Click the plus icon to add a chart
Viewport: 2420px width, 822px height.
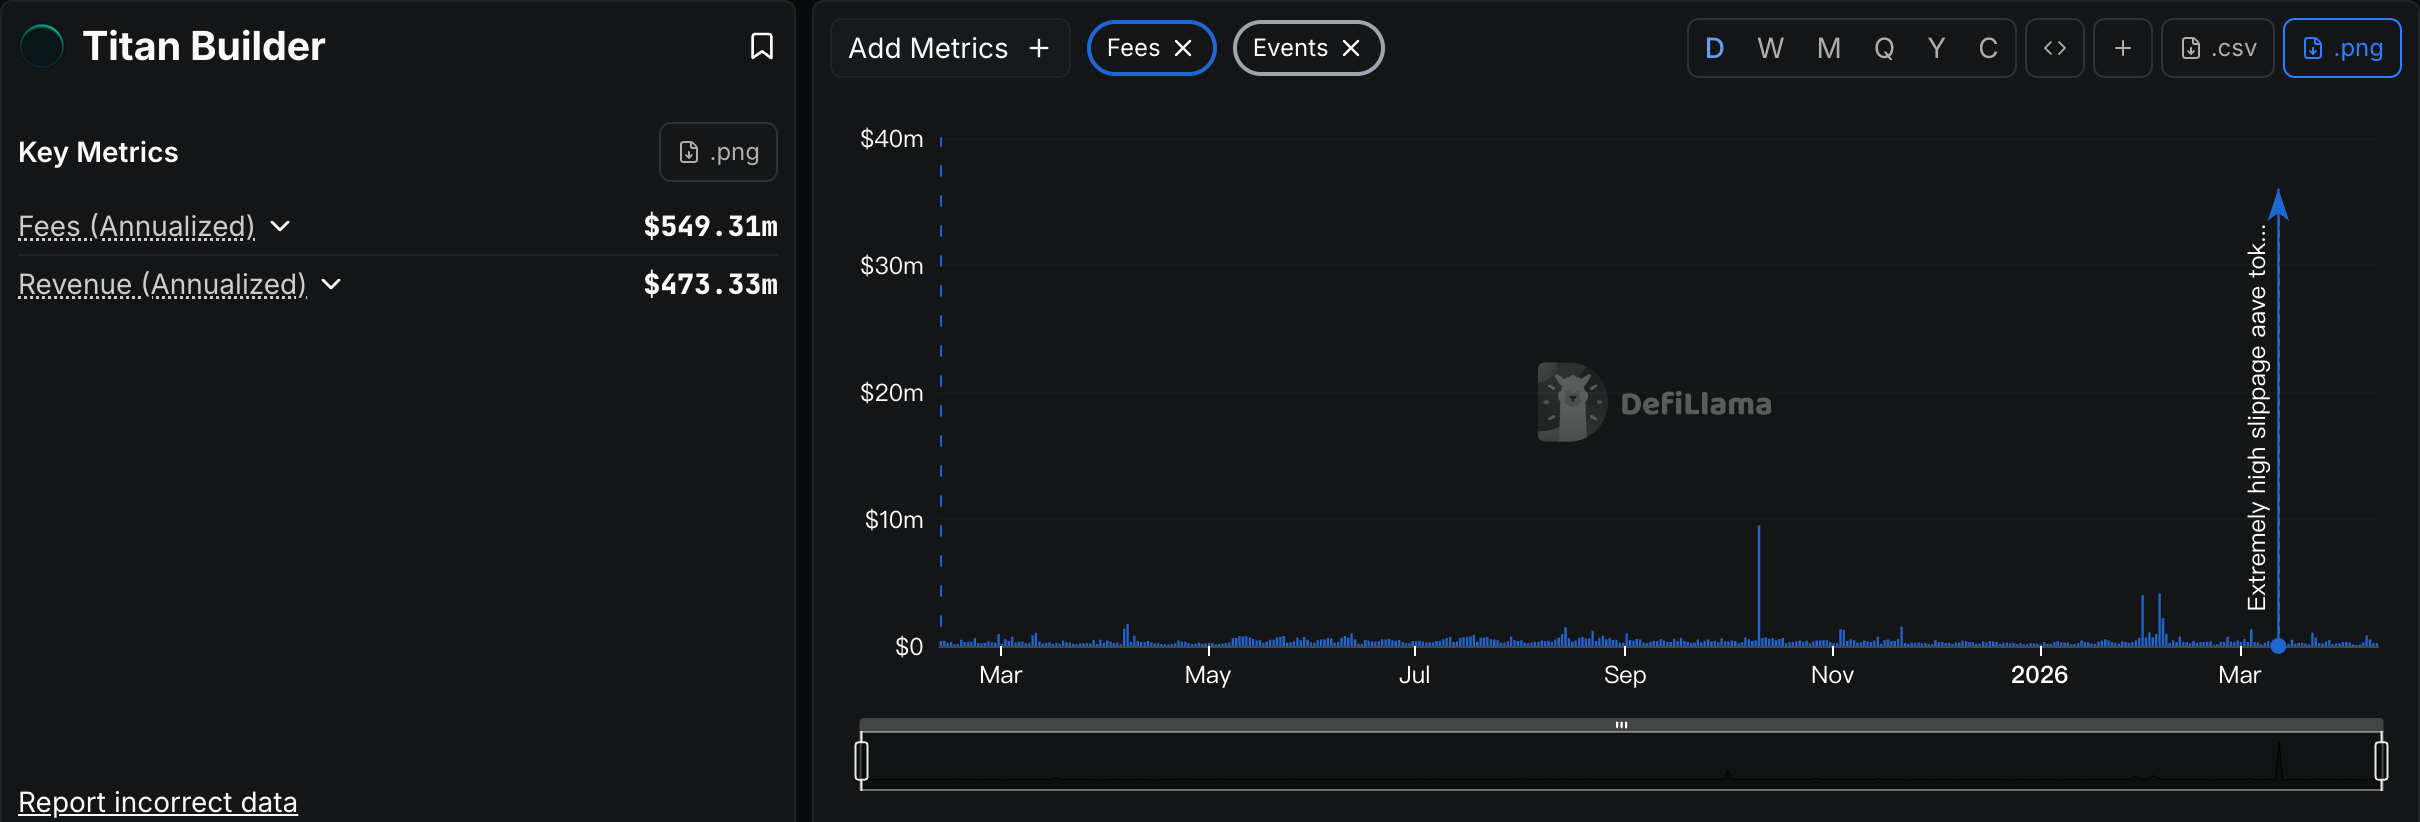point(2124,47)
